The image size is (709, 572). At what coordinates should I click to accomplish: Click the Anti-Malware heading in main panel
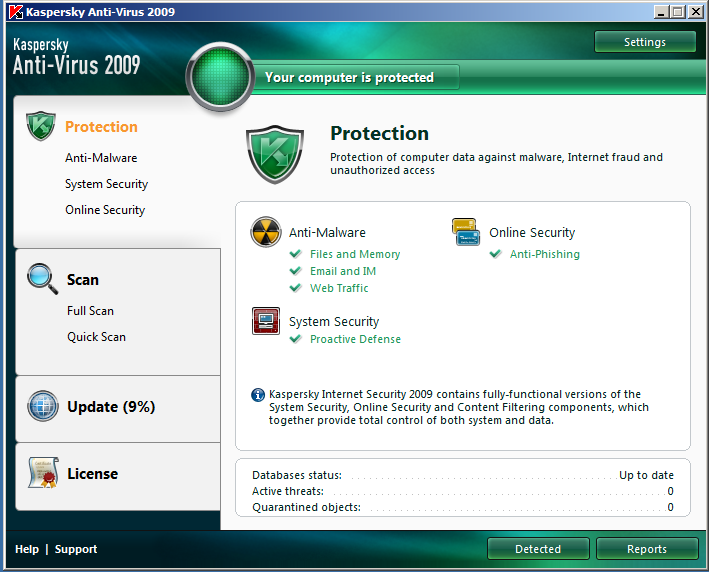(x=327, y=232)
